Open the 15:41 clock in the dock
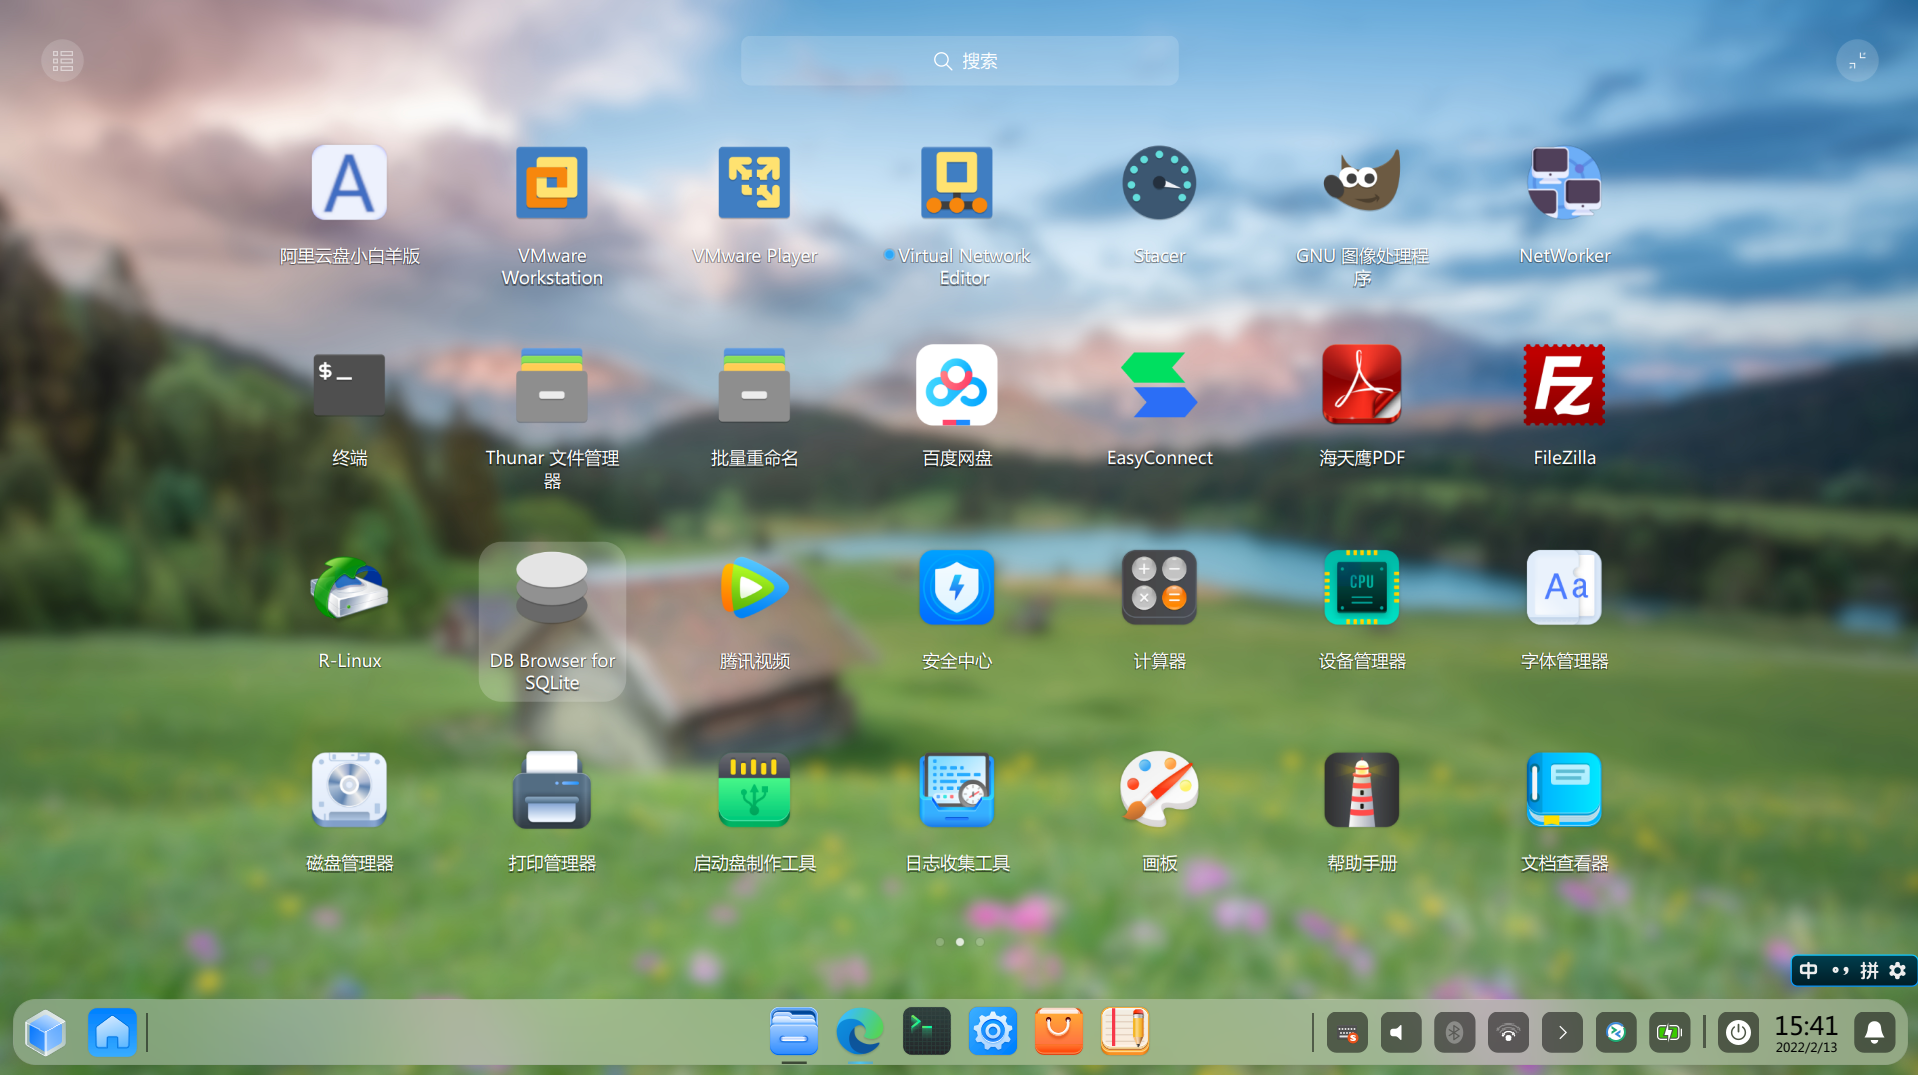The width and height of the screenshot is (1918, 1075). 1806,1033
